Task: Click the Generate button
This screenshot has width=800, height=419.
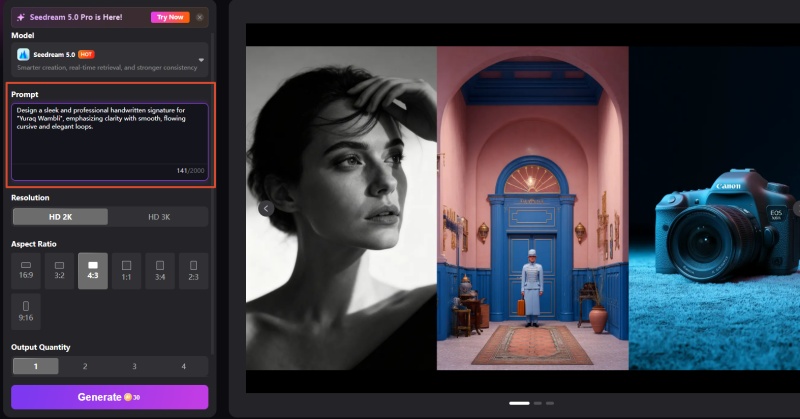Action: 110,397
